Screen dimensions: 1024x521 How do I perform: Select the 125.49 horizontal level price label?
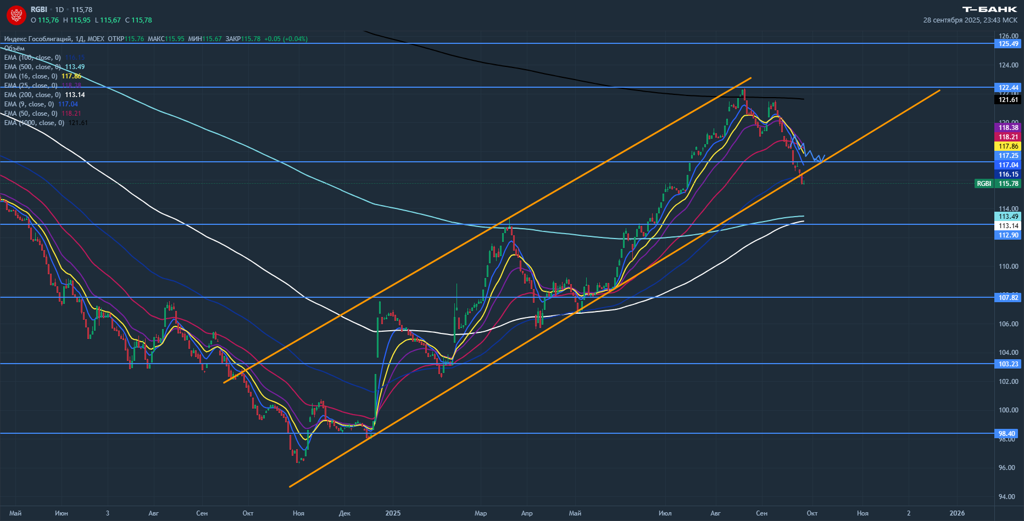[x=1007, y=44]
